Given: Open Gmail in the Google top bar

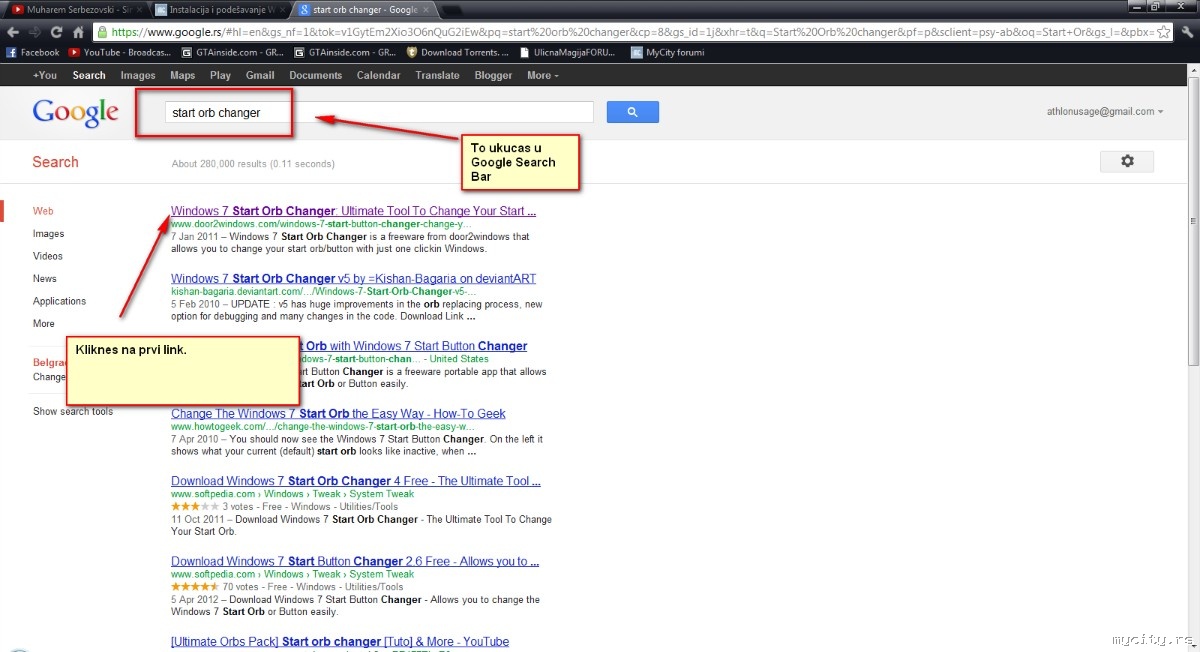Looking at the screenshot, I should (x=260, y=75).
